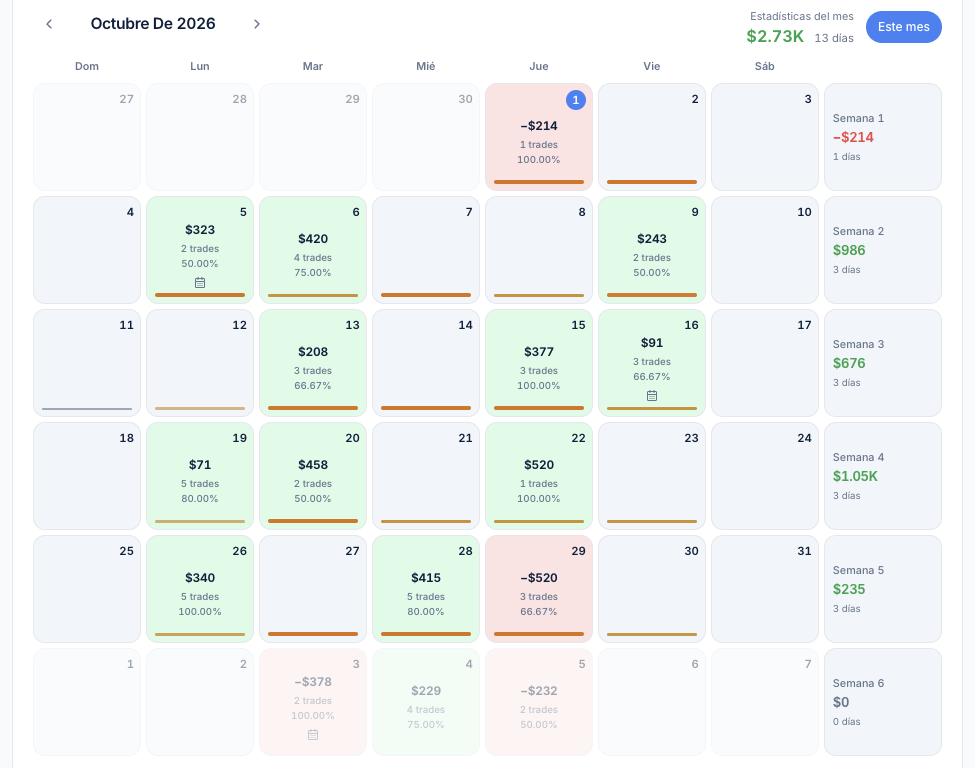Open the note icon on October 5
Image resolution: width=975 pixels, height=768 pixels.
tap(200, 282)
